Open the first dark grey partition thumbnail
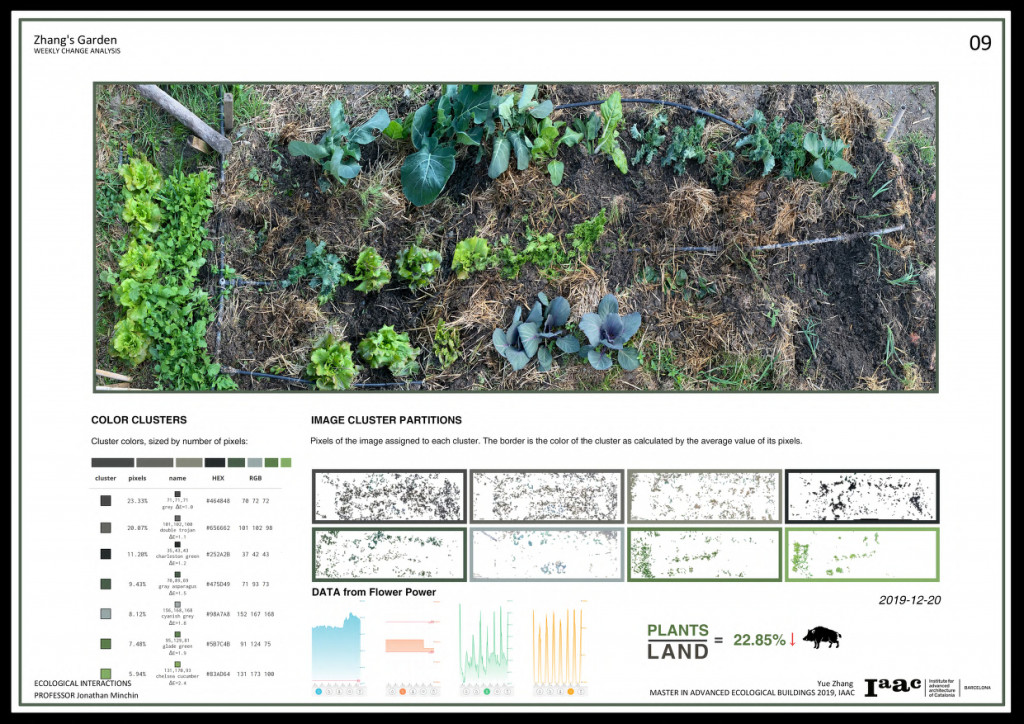Image resolution: width=1024 pixels, height=724 pixels. click(388, 495)
